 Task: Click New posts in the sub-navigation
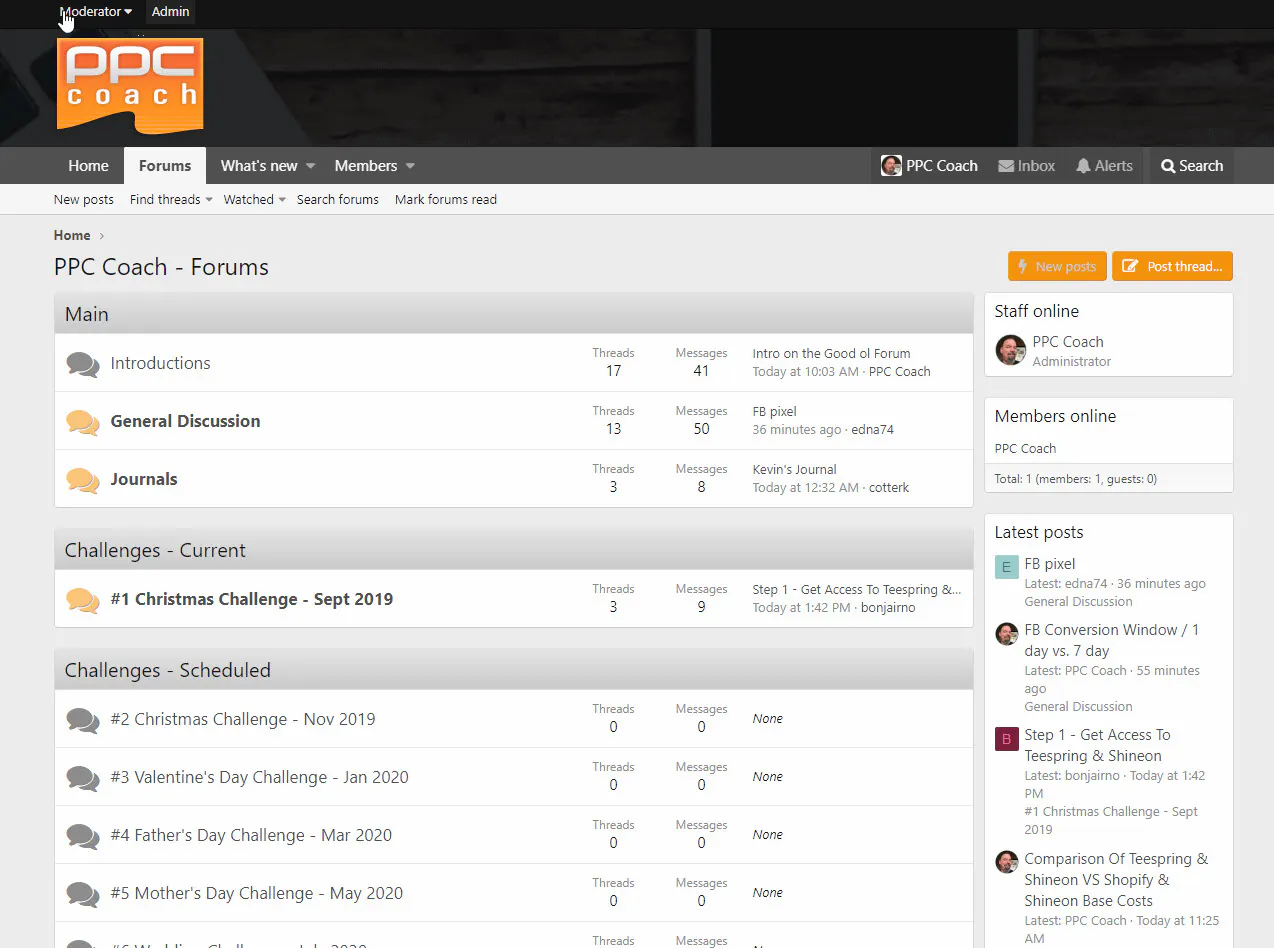(84, 199)
